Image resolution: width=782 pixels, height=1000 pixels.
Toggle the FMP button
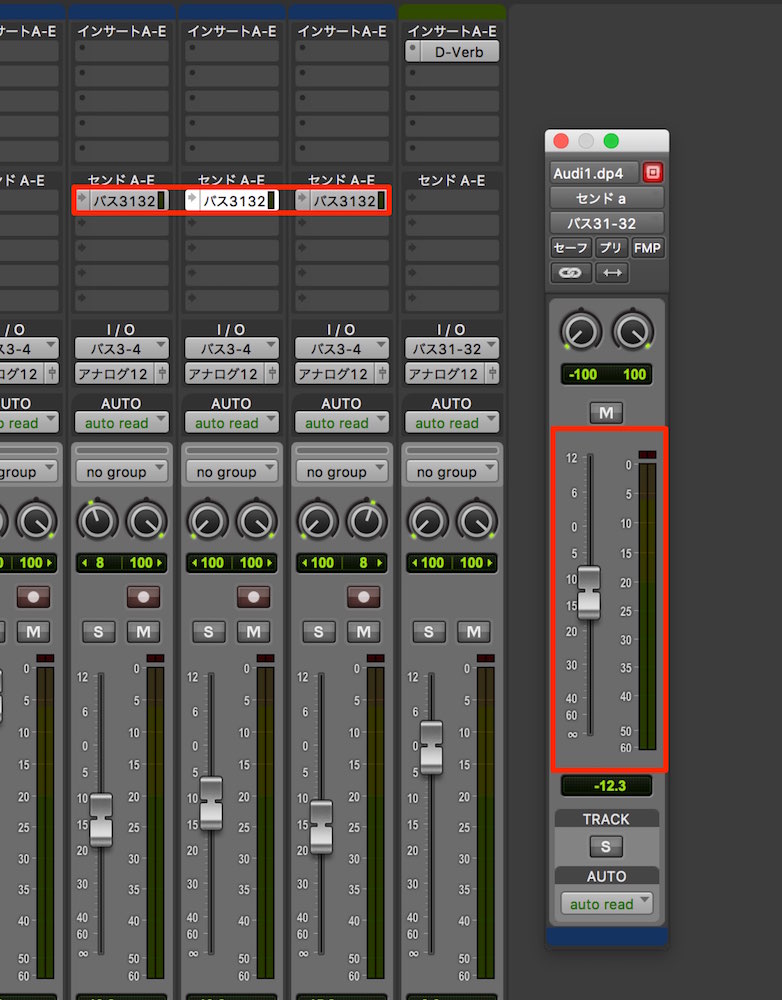click(x=647, y=248)
